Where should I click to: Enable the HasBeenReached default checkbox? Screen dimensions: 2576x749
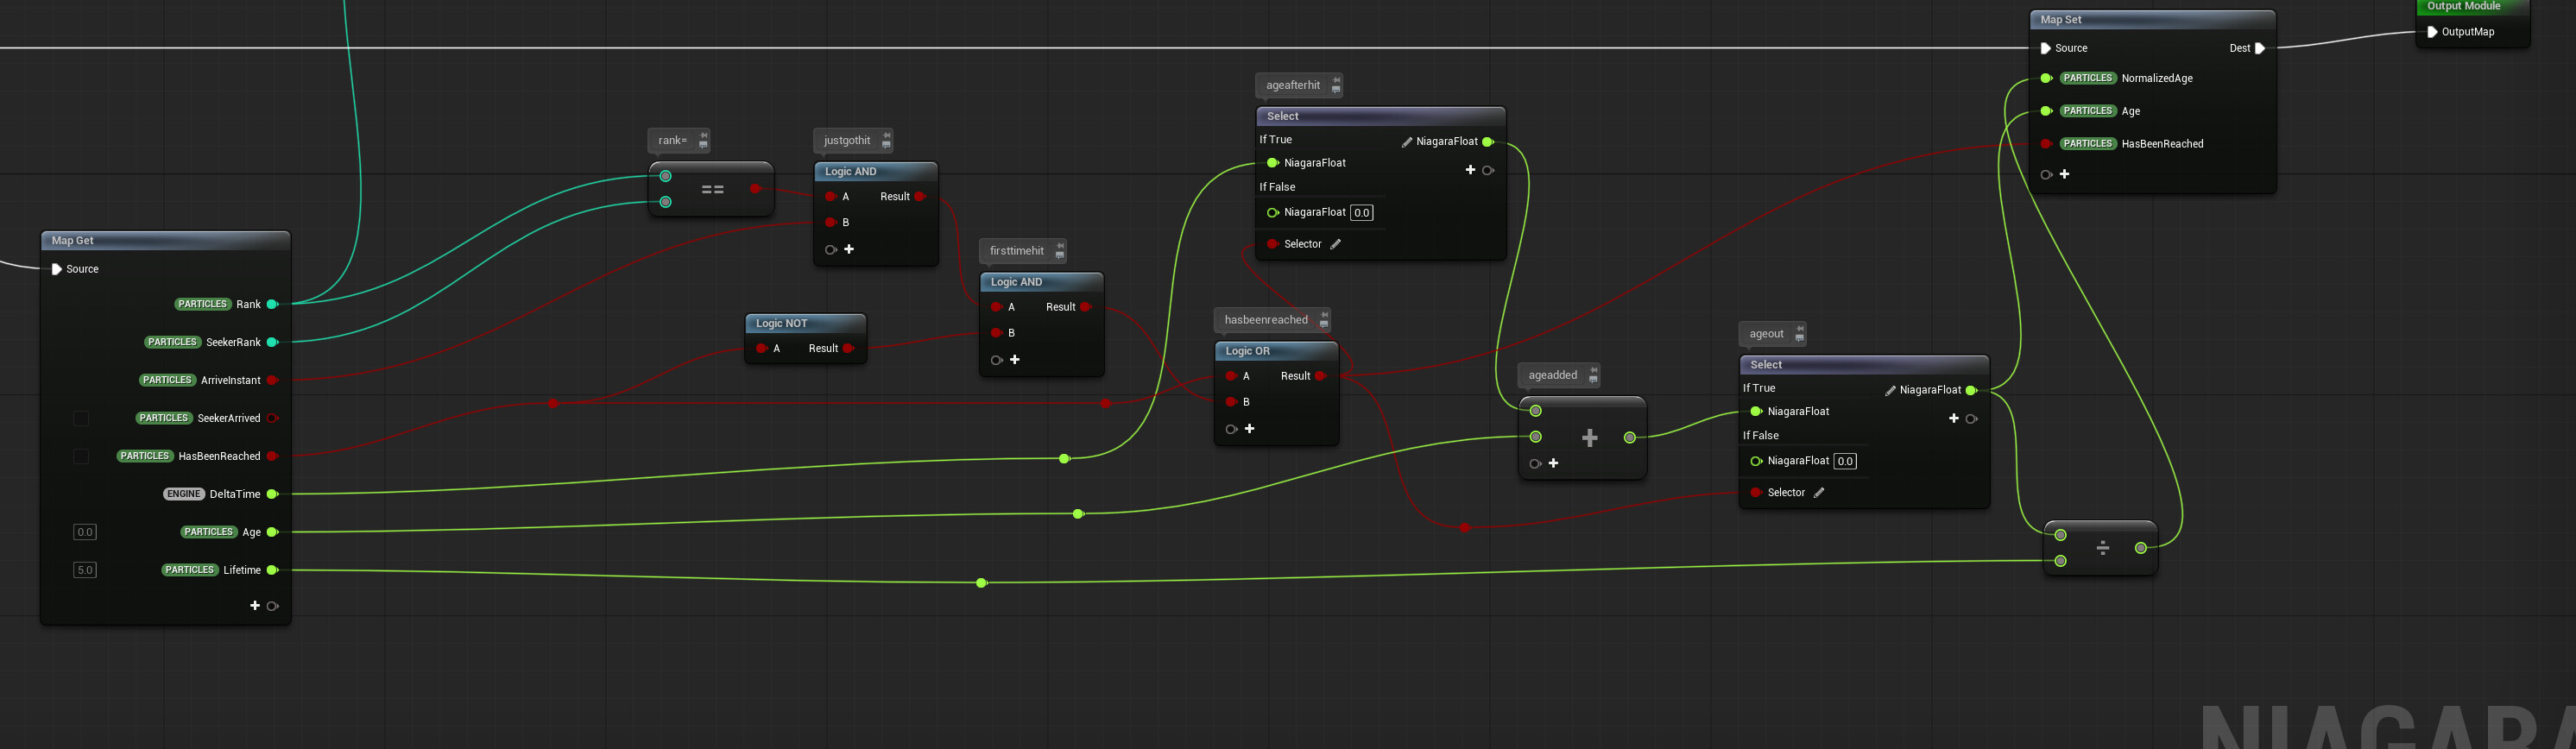[82, 456]
